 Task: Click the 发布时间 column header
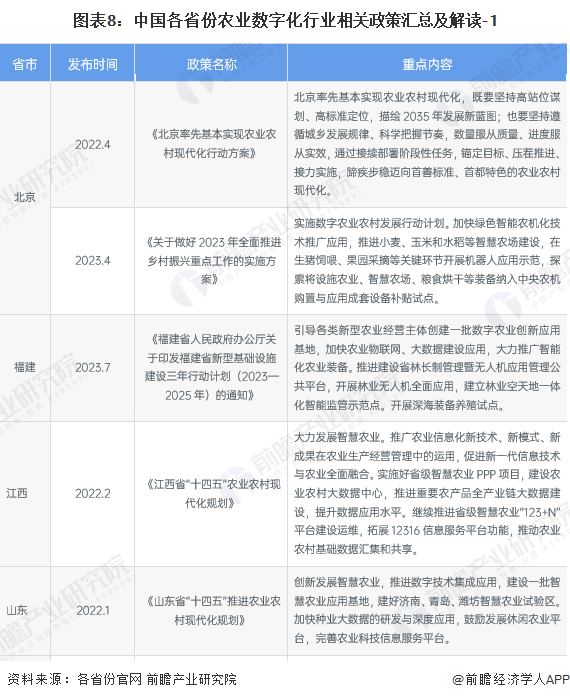[x=92, y=64]
